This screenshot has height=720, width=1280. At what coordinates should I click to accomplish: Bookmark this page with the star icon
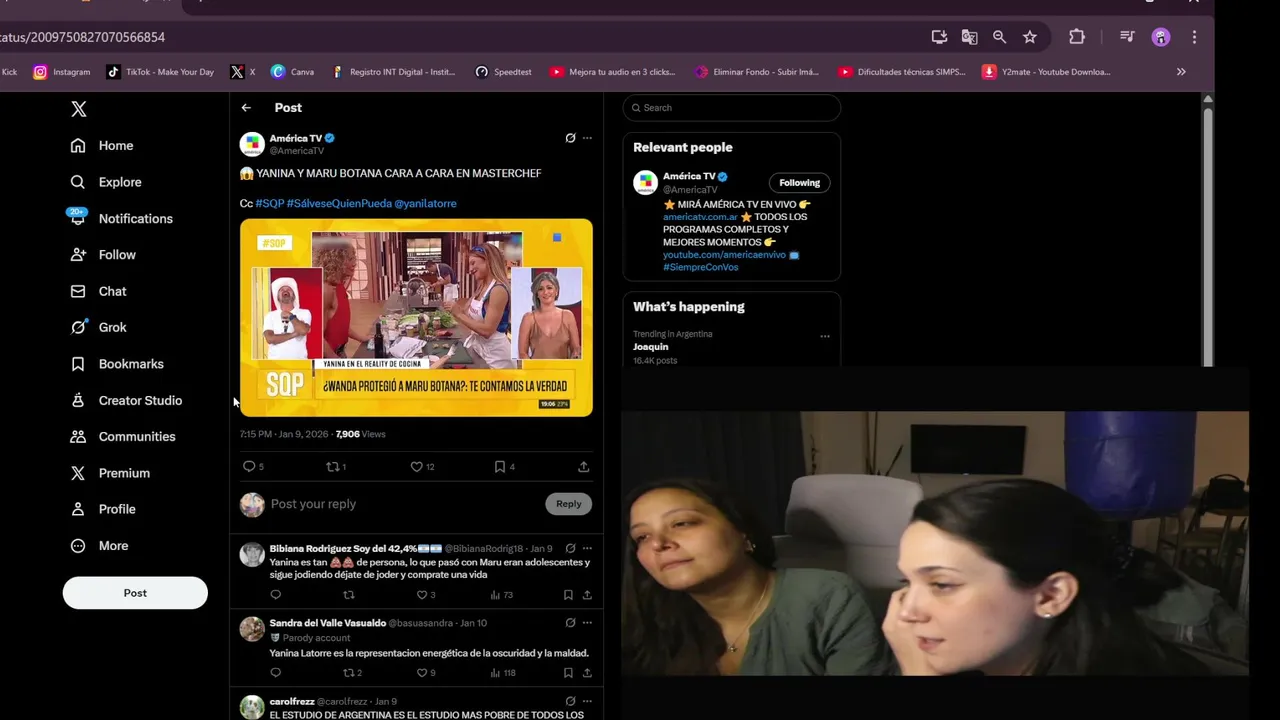[1029, 37]
